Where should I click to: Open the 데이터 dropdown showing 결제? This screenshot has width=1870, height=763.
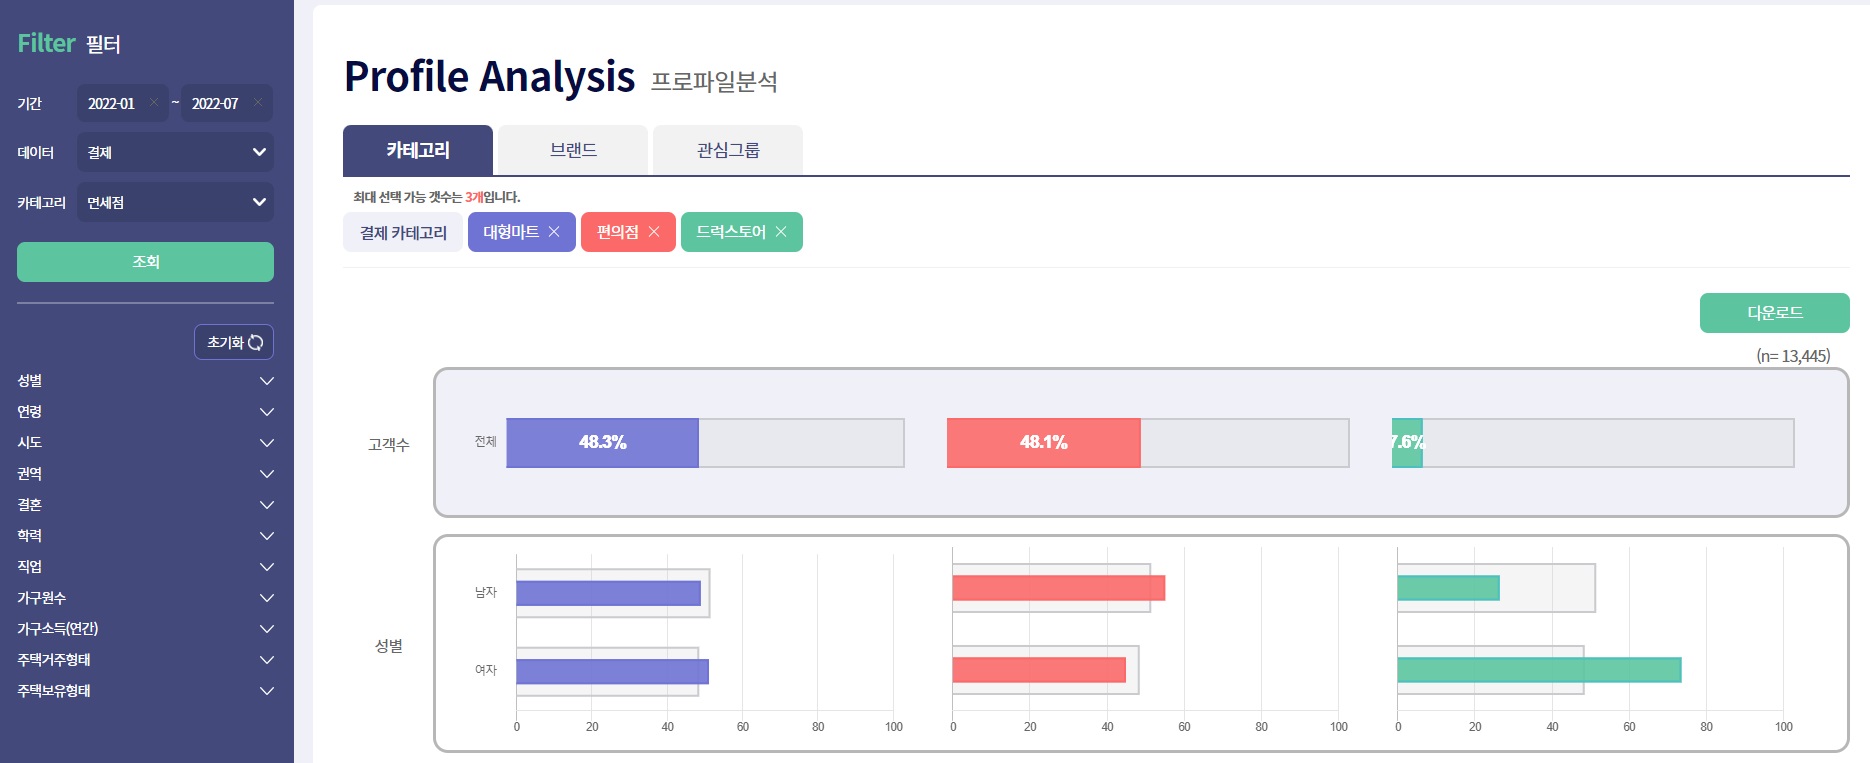(175, 152)
